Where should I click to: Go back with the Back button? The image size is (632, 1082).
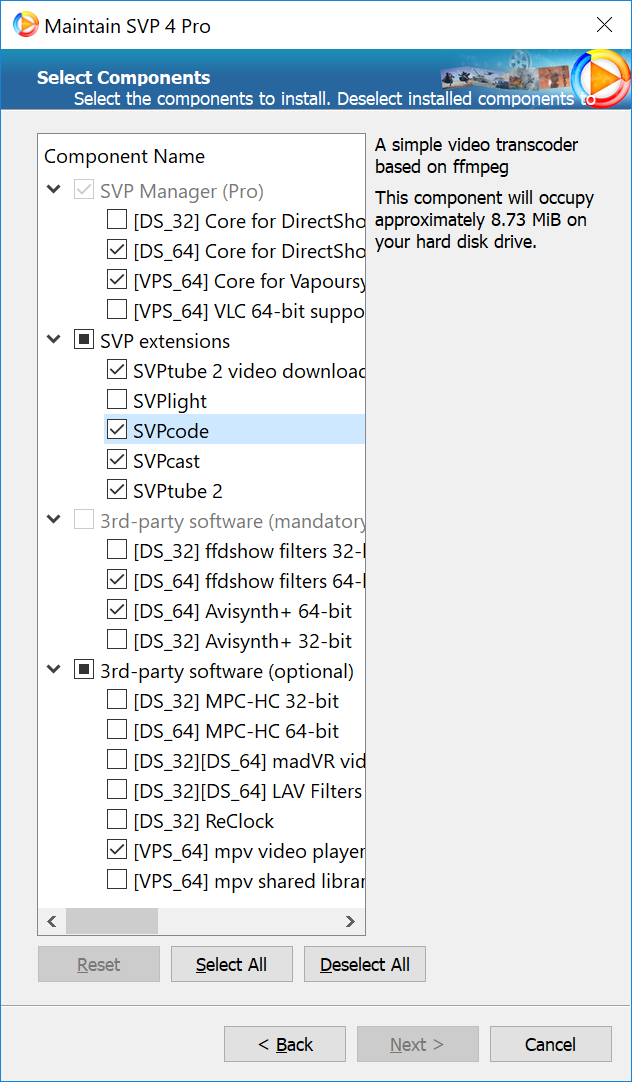coord(285,1044)
